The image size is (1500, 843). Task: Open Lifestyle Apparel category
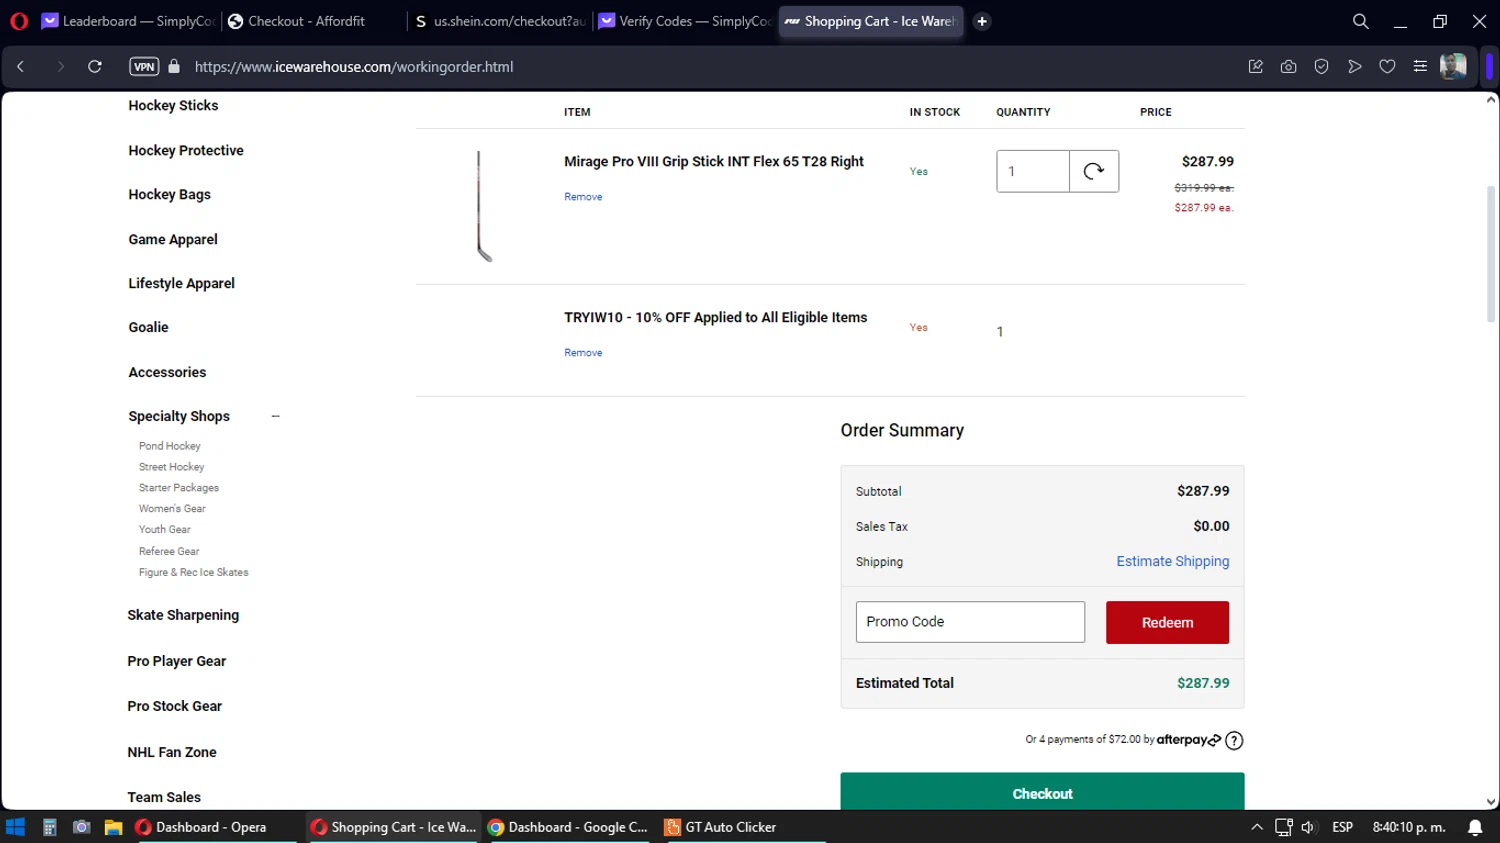pos(181,284)
